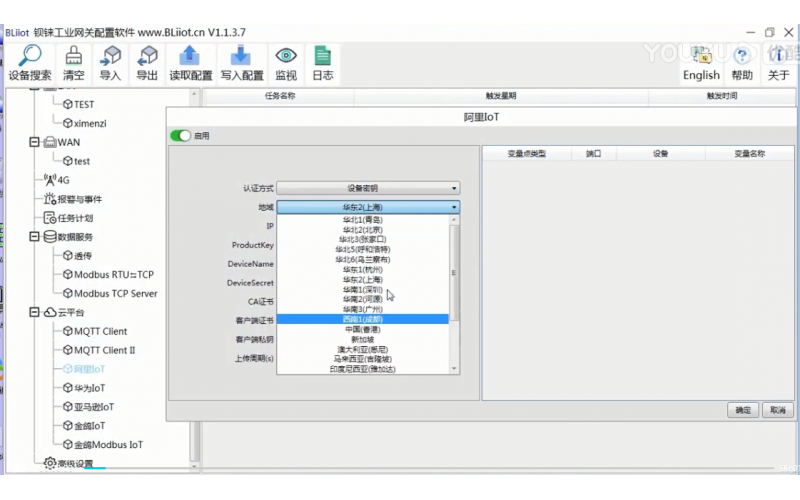The height and width of the screenshot is (500, 800).
Task: Choose 华北2(北京) from region list
Action: 362,229
